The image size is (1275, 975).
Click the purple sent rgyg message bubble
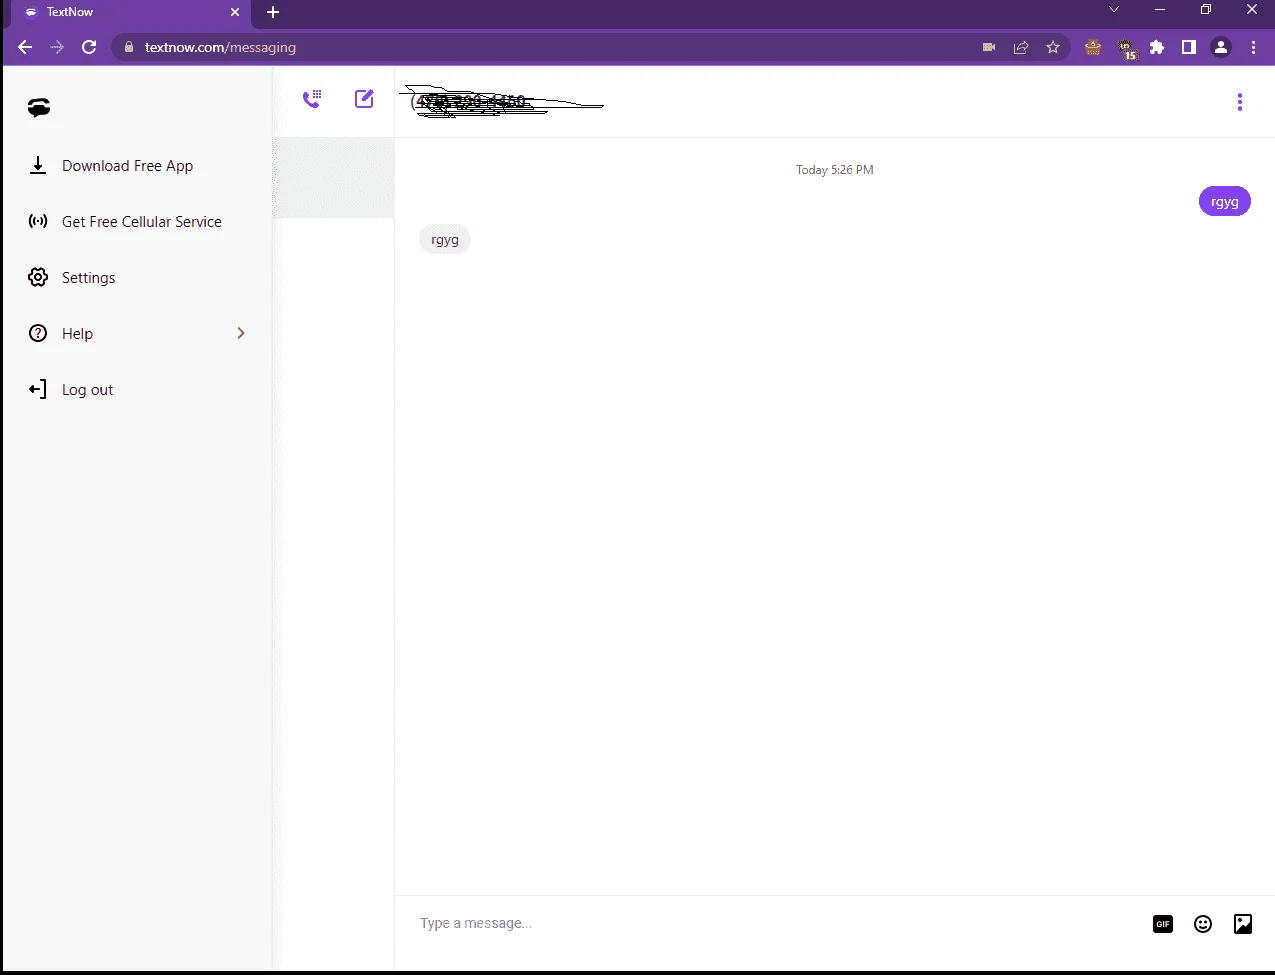[1225, 202]
